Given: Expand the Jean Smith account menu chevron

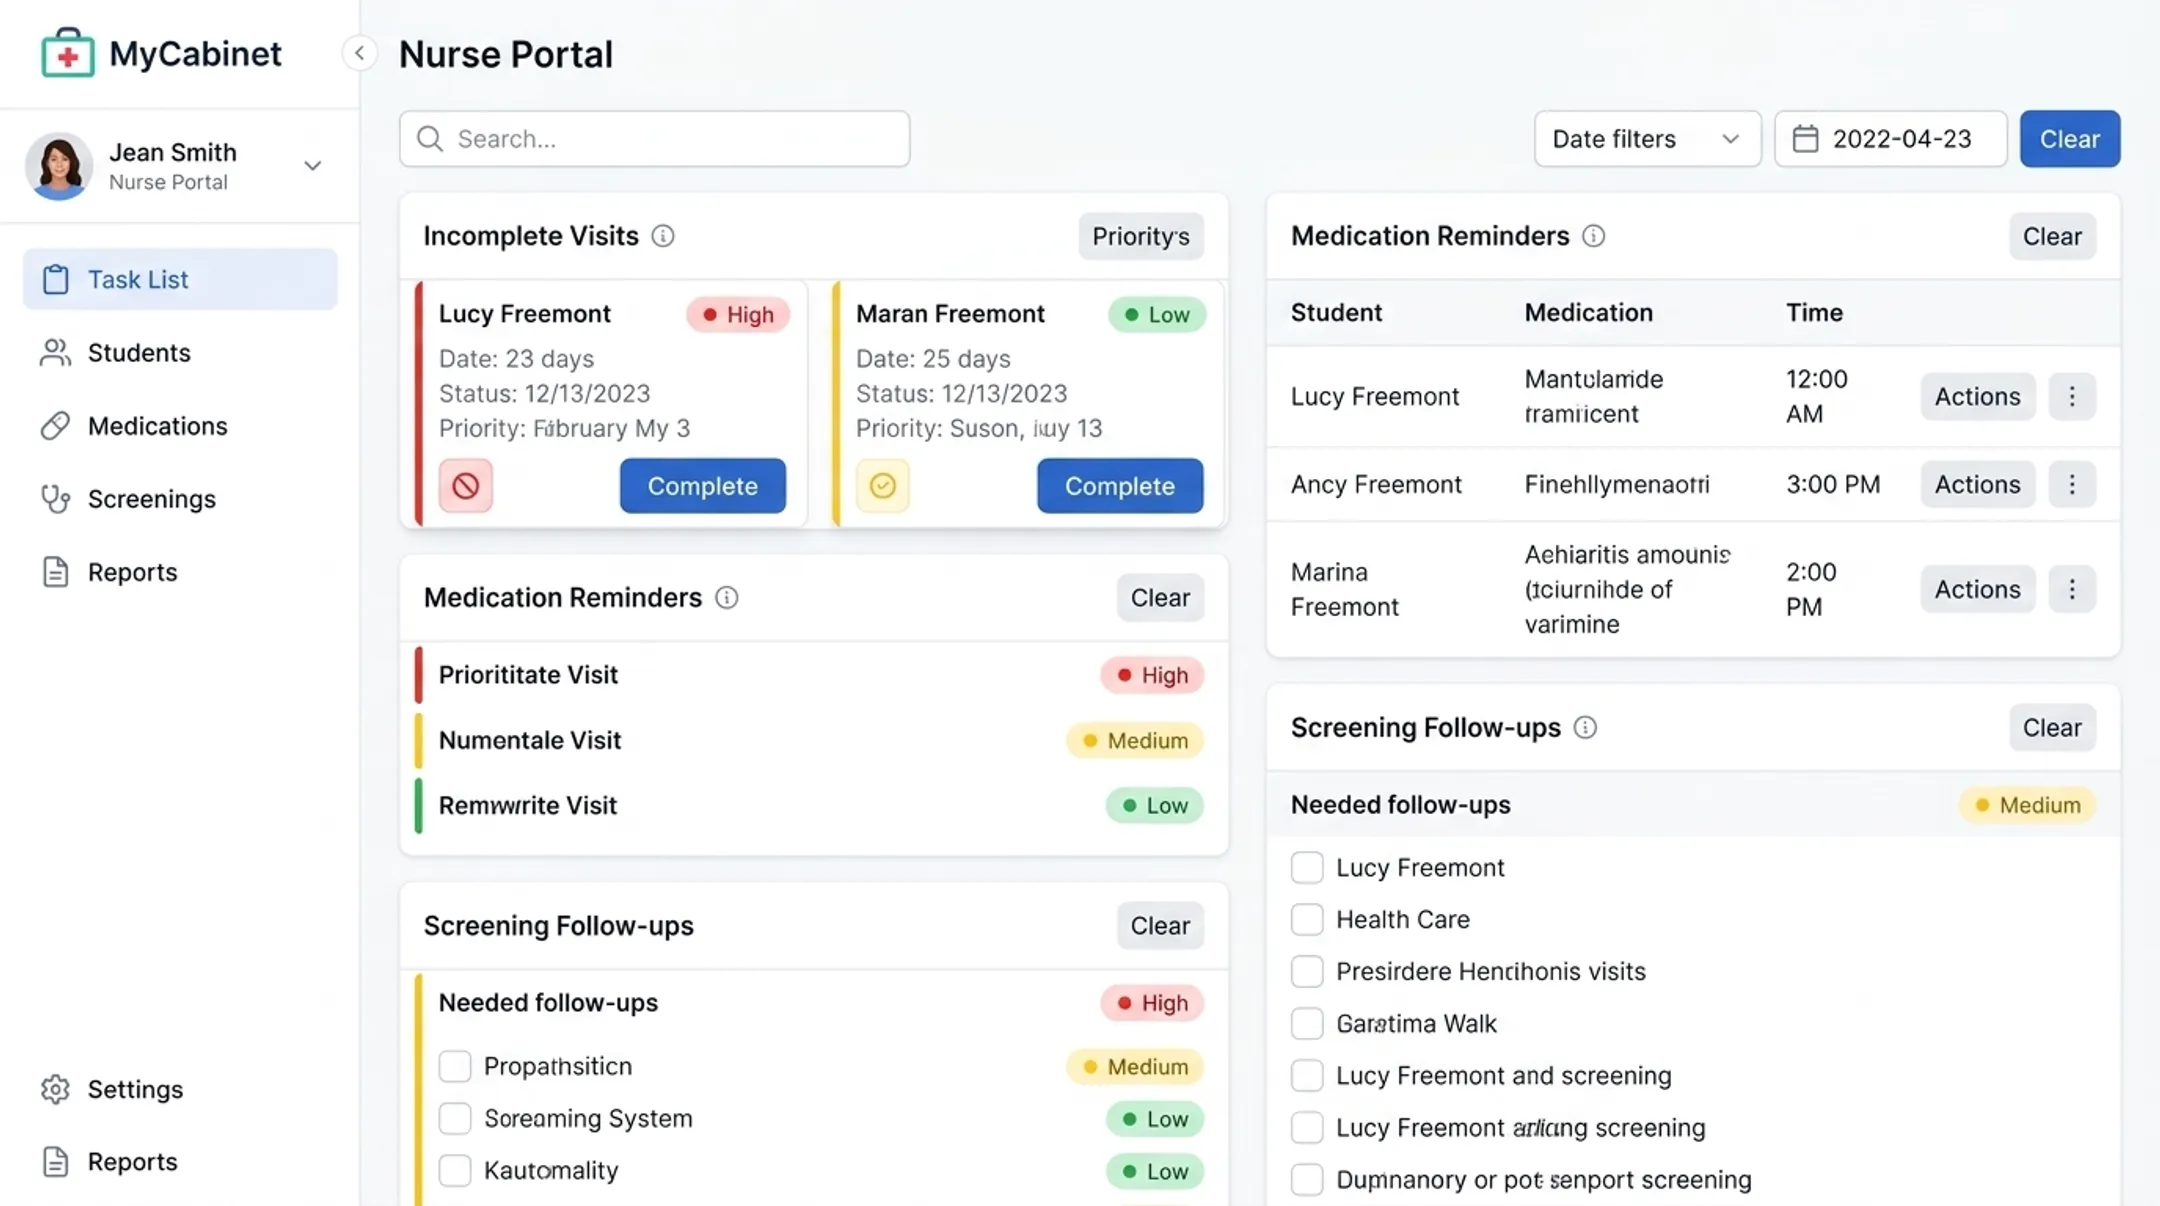Looking at the screenshot, I should (x=313, y=166).
